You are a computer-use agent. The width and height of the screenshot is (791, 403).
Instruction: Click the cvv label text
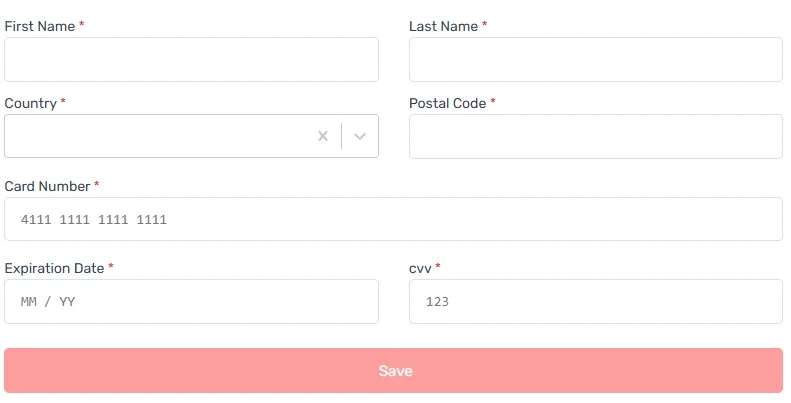pos(420,268)
